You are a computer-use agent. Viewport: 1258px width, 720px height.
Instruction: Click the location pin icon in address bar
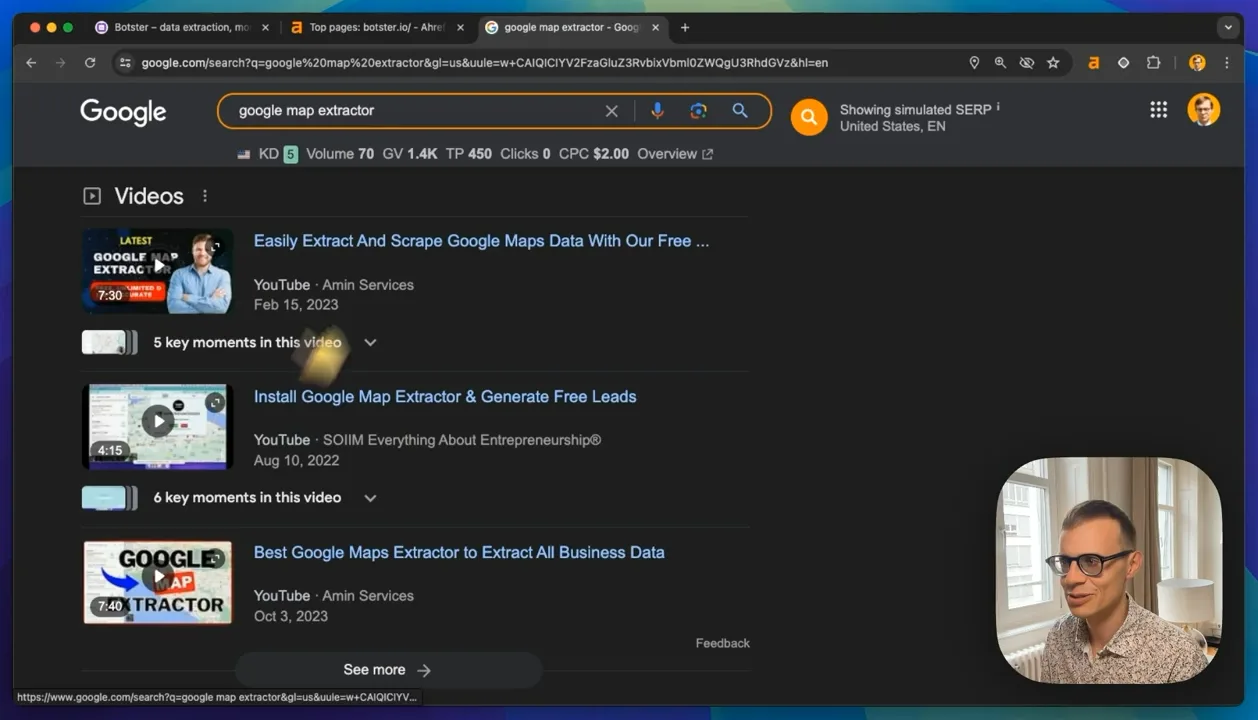coord(974,63)
